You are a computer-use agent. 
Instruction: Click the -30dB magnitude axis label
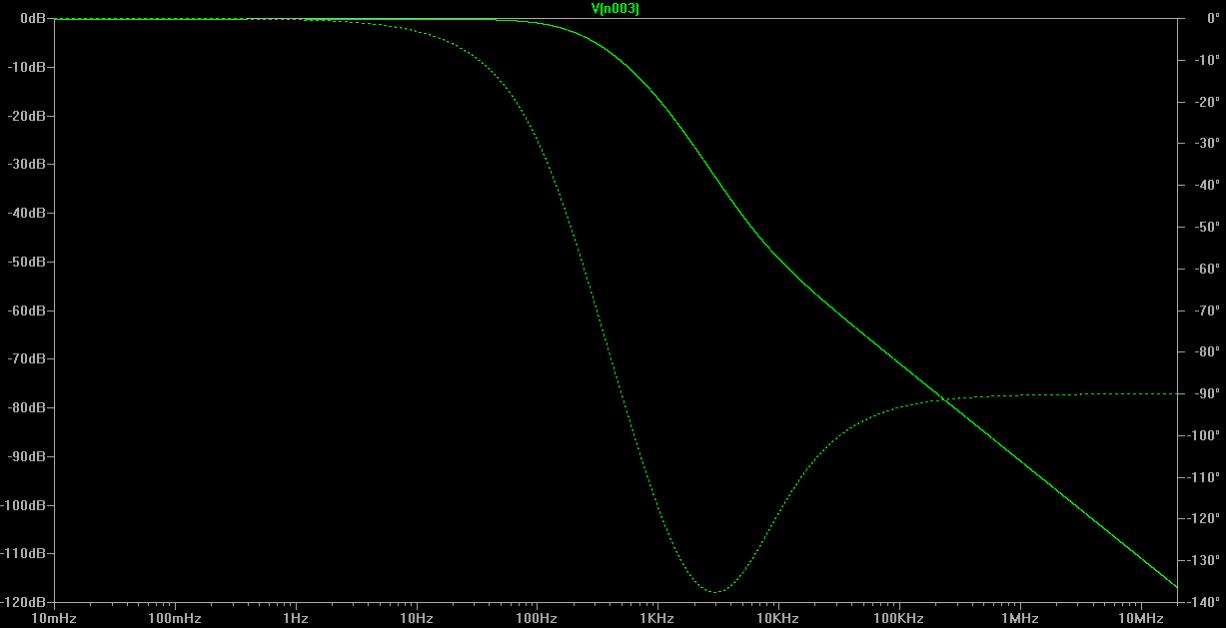28,164
